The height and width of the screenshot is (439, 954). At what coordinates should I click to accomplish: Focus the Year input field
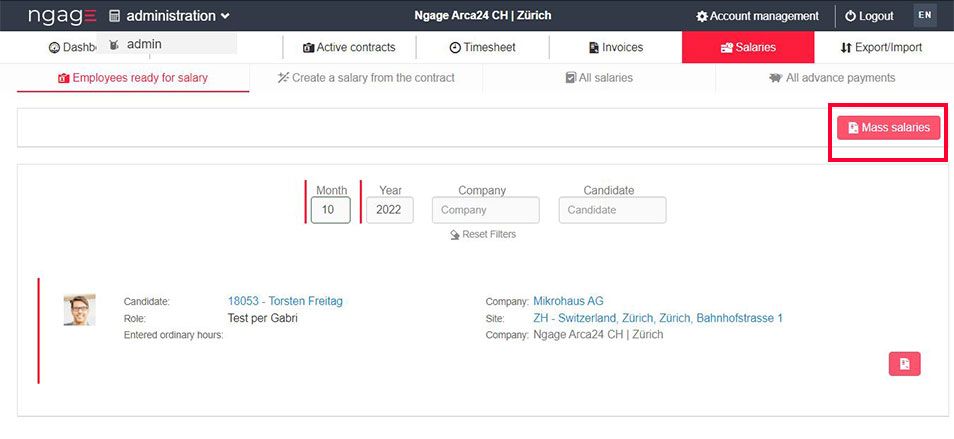(389, 210)
